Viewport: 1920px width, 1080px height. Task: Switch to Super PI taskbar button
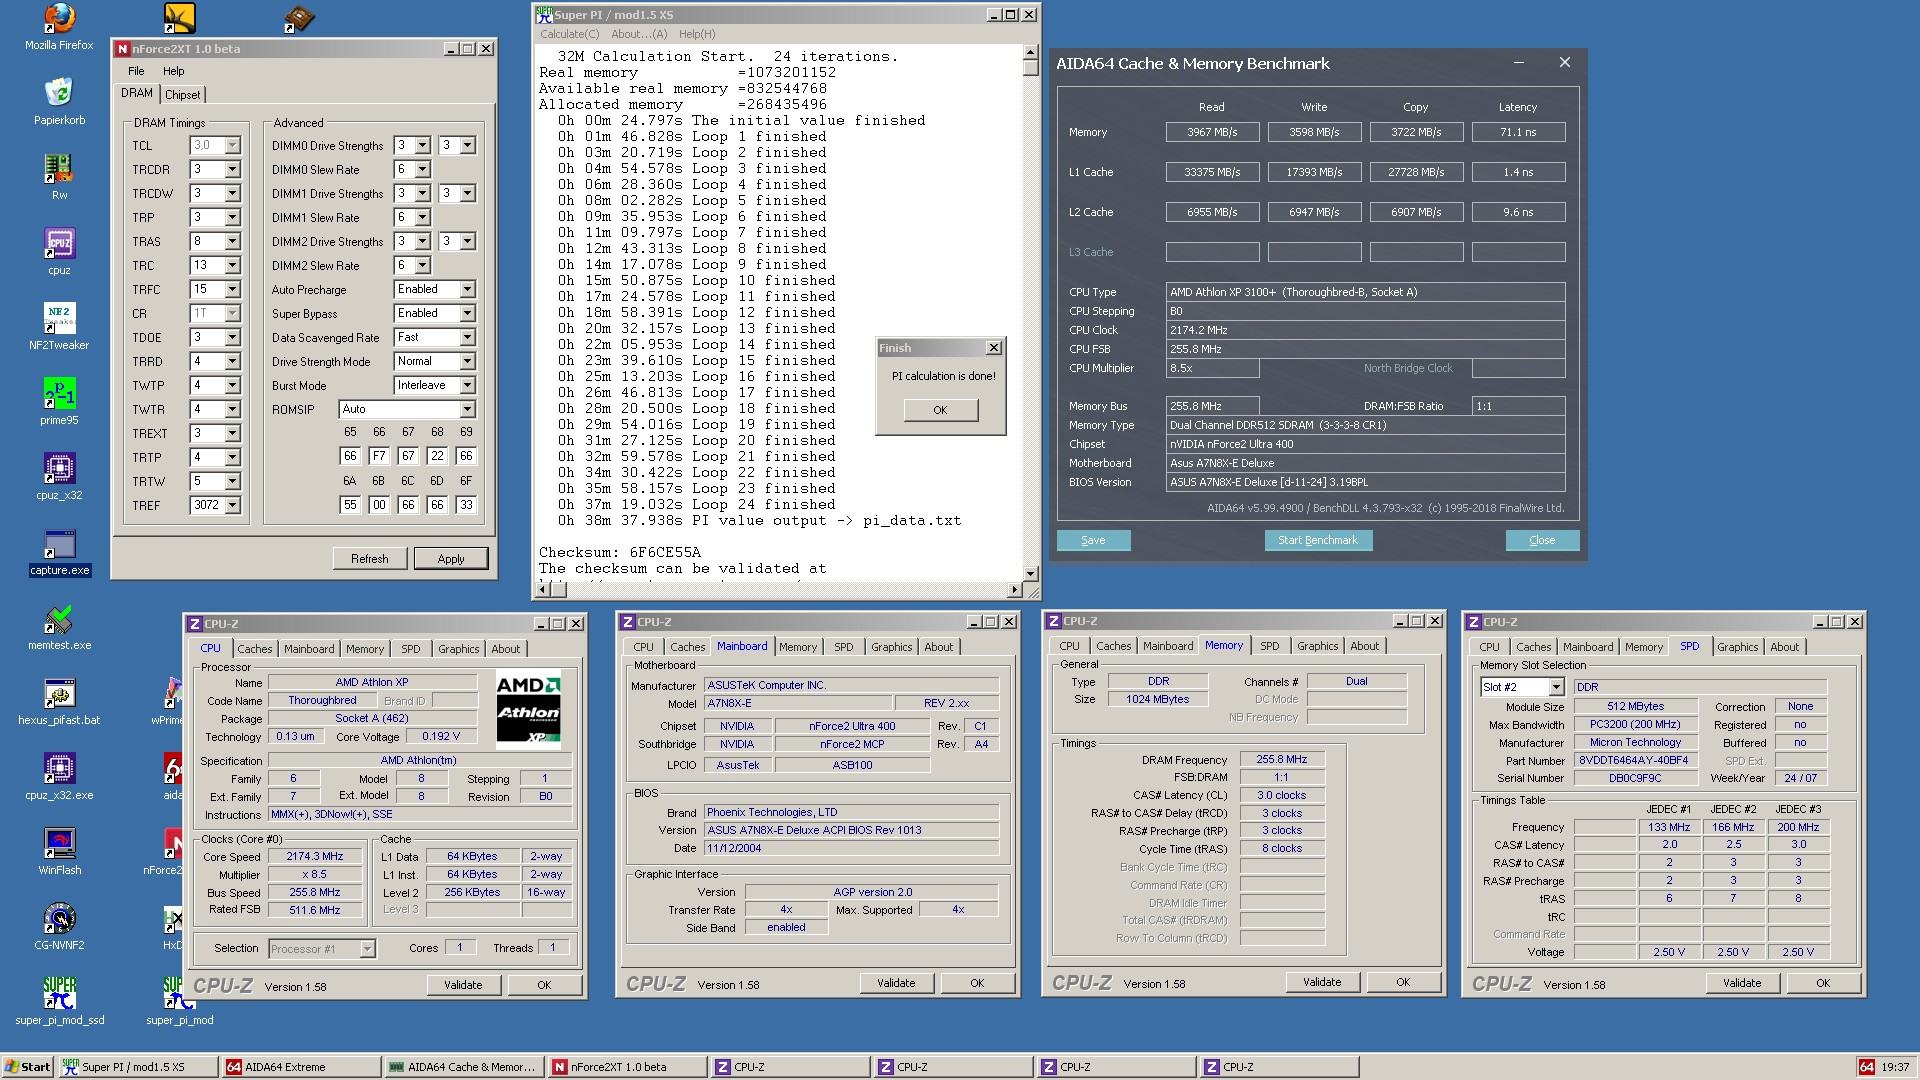tap(137, 1067)
